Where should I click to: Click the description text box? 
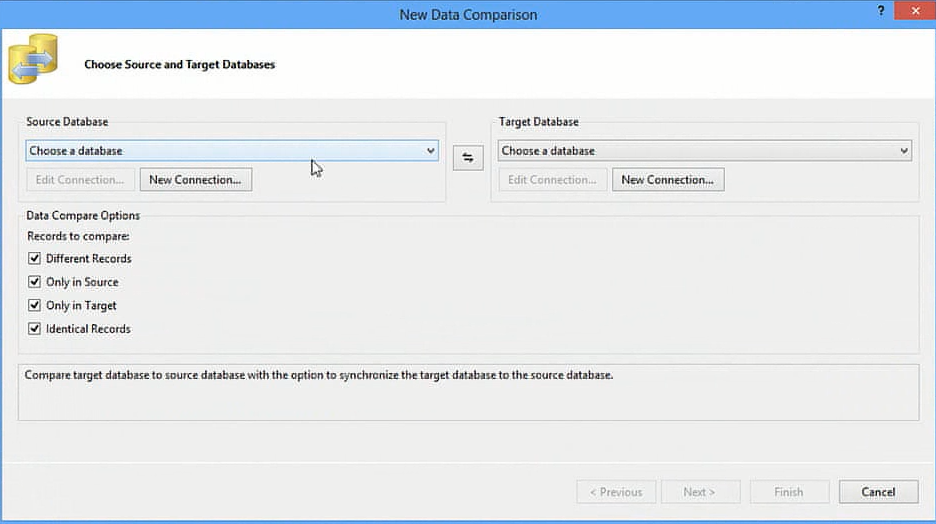coord(469,392)
